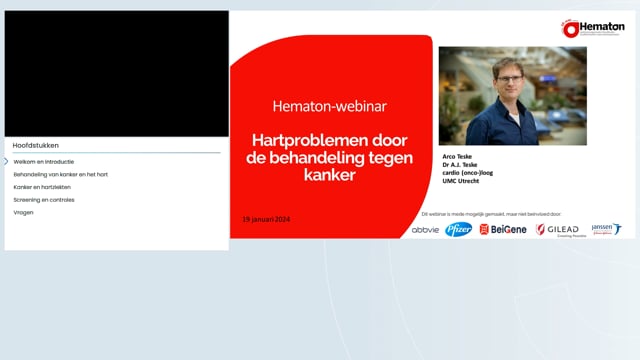This screenshot has width=640, height=360.
Task: Click the 'Dit webinar is mede mogelijk gemaakt' disclaimer
Action: tap(491, 214)
